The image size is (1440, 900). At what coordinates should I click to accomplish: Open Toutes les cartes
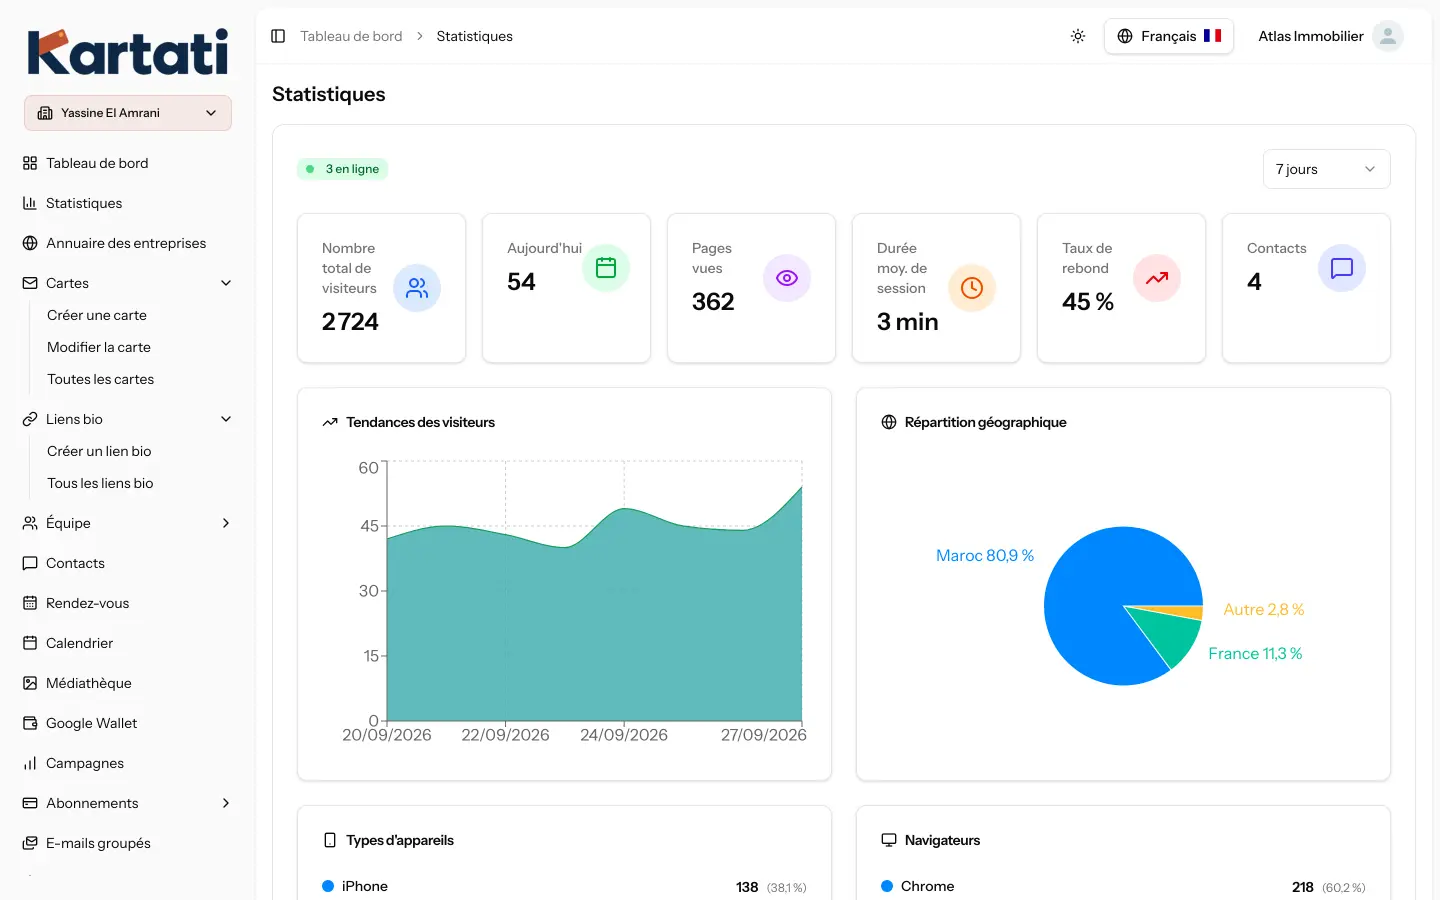click(100, 379)
